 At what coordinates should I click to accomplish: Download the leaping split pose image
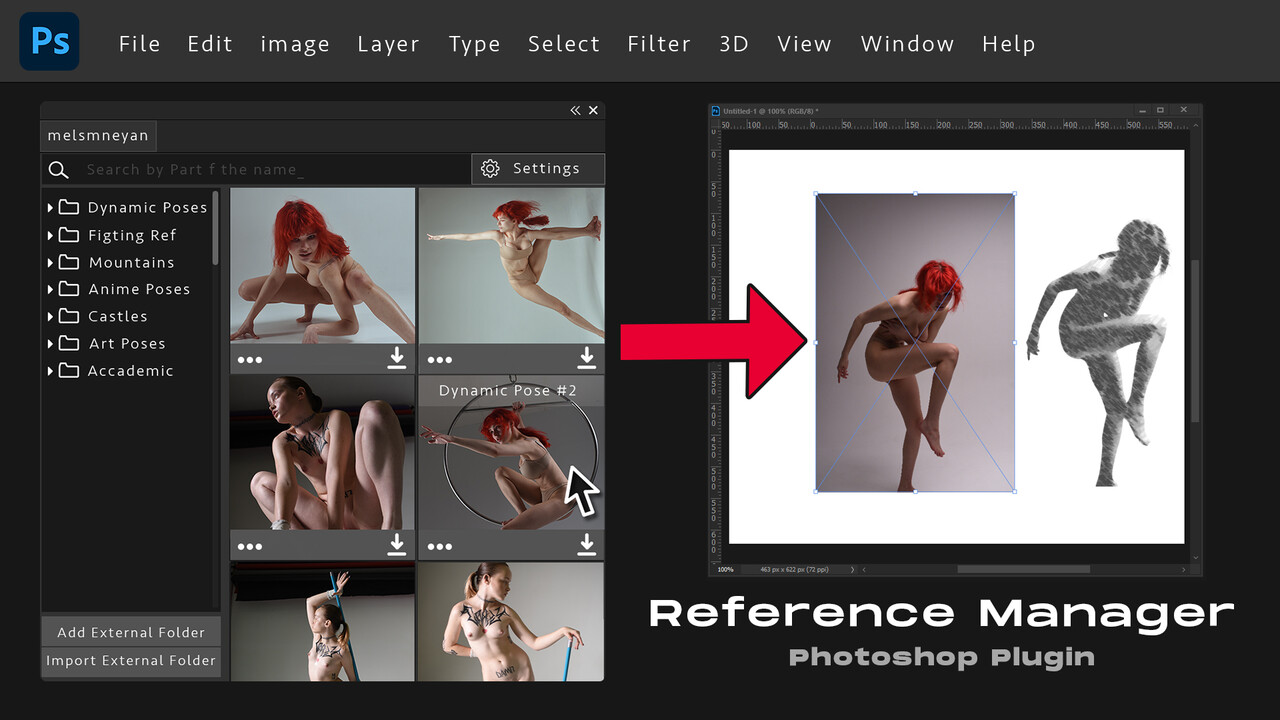[x=586, y=358]
